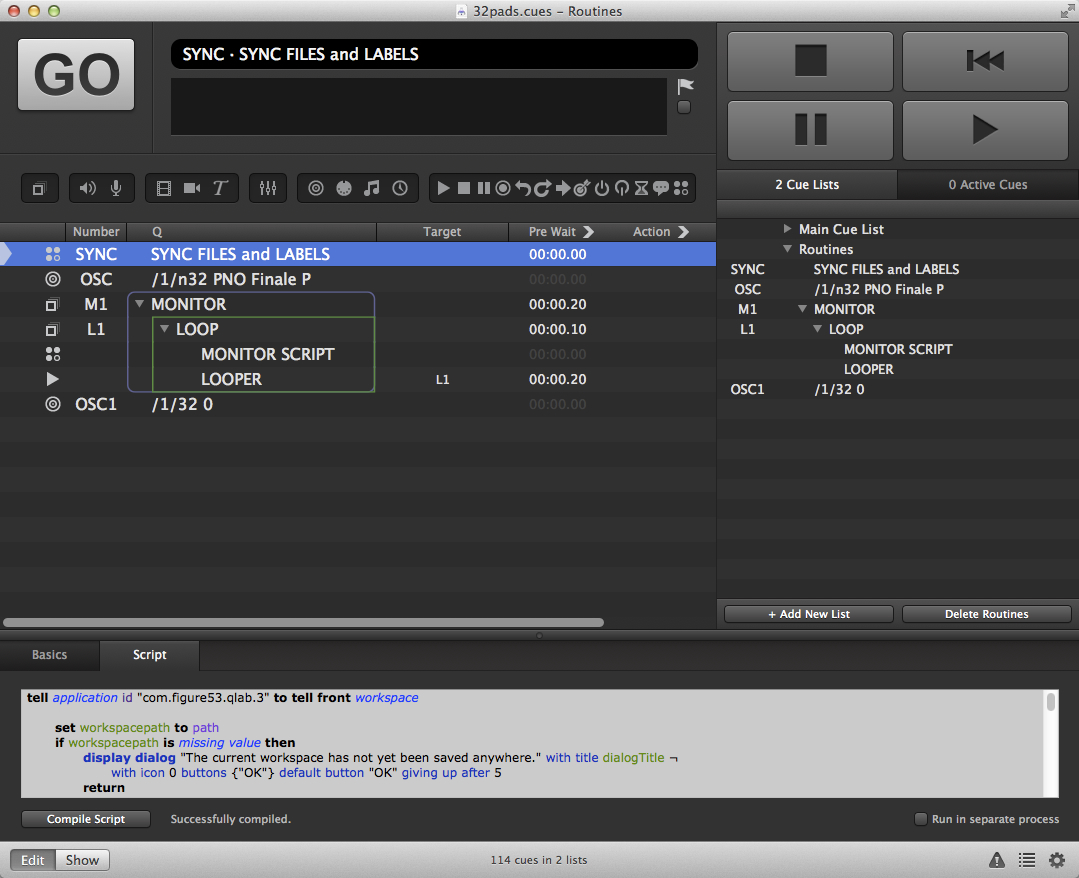Viewport: 1079px width, 878px height.
Task: Toggle the flag checkbox for selected cue
Action: (x=684, y=107)
